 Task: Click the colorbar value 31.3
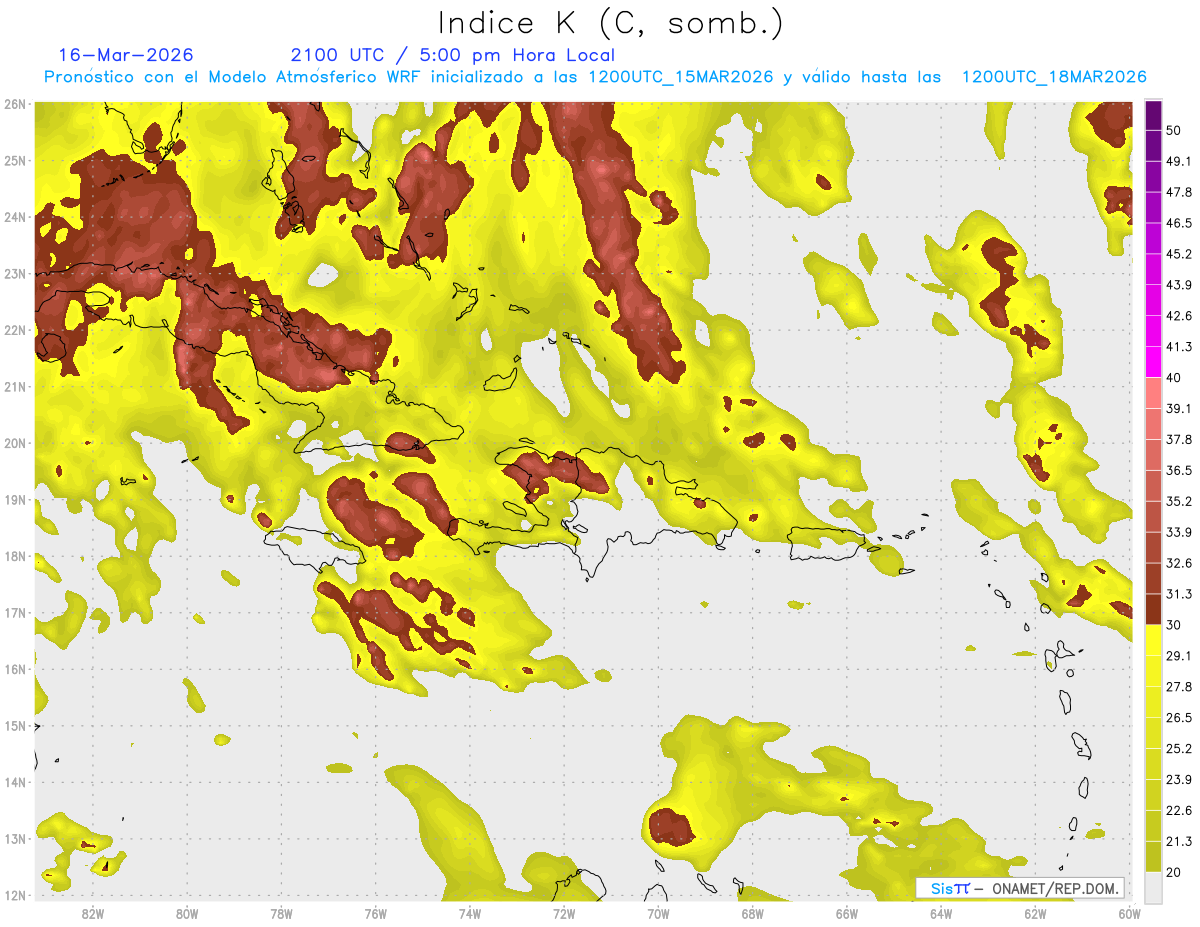(1179, 595)
